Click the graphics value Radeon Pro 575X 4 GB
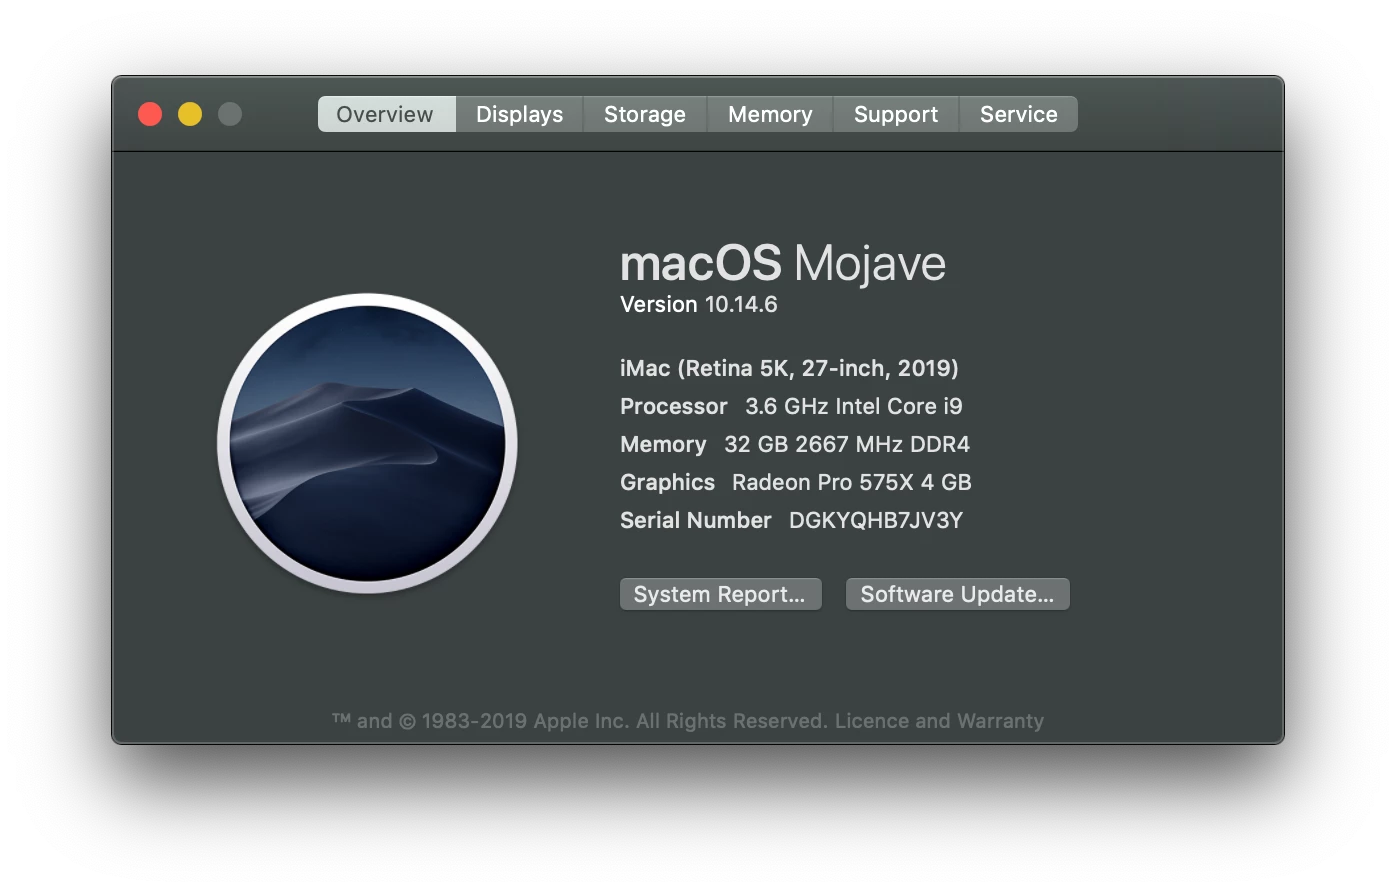 (x=852, y=482)
